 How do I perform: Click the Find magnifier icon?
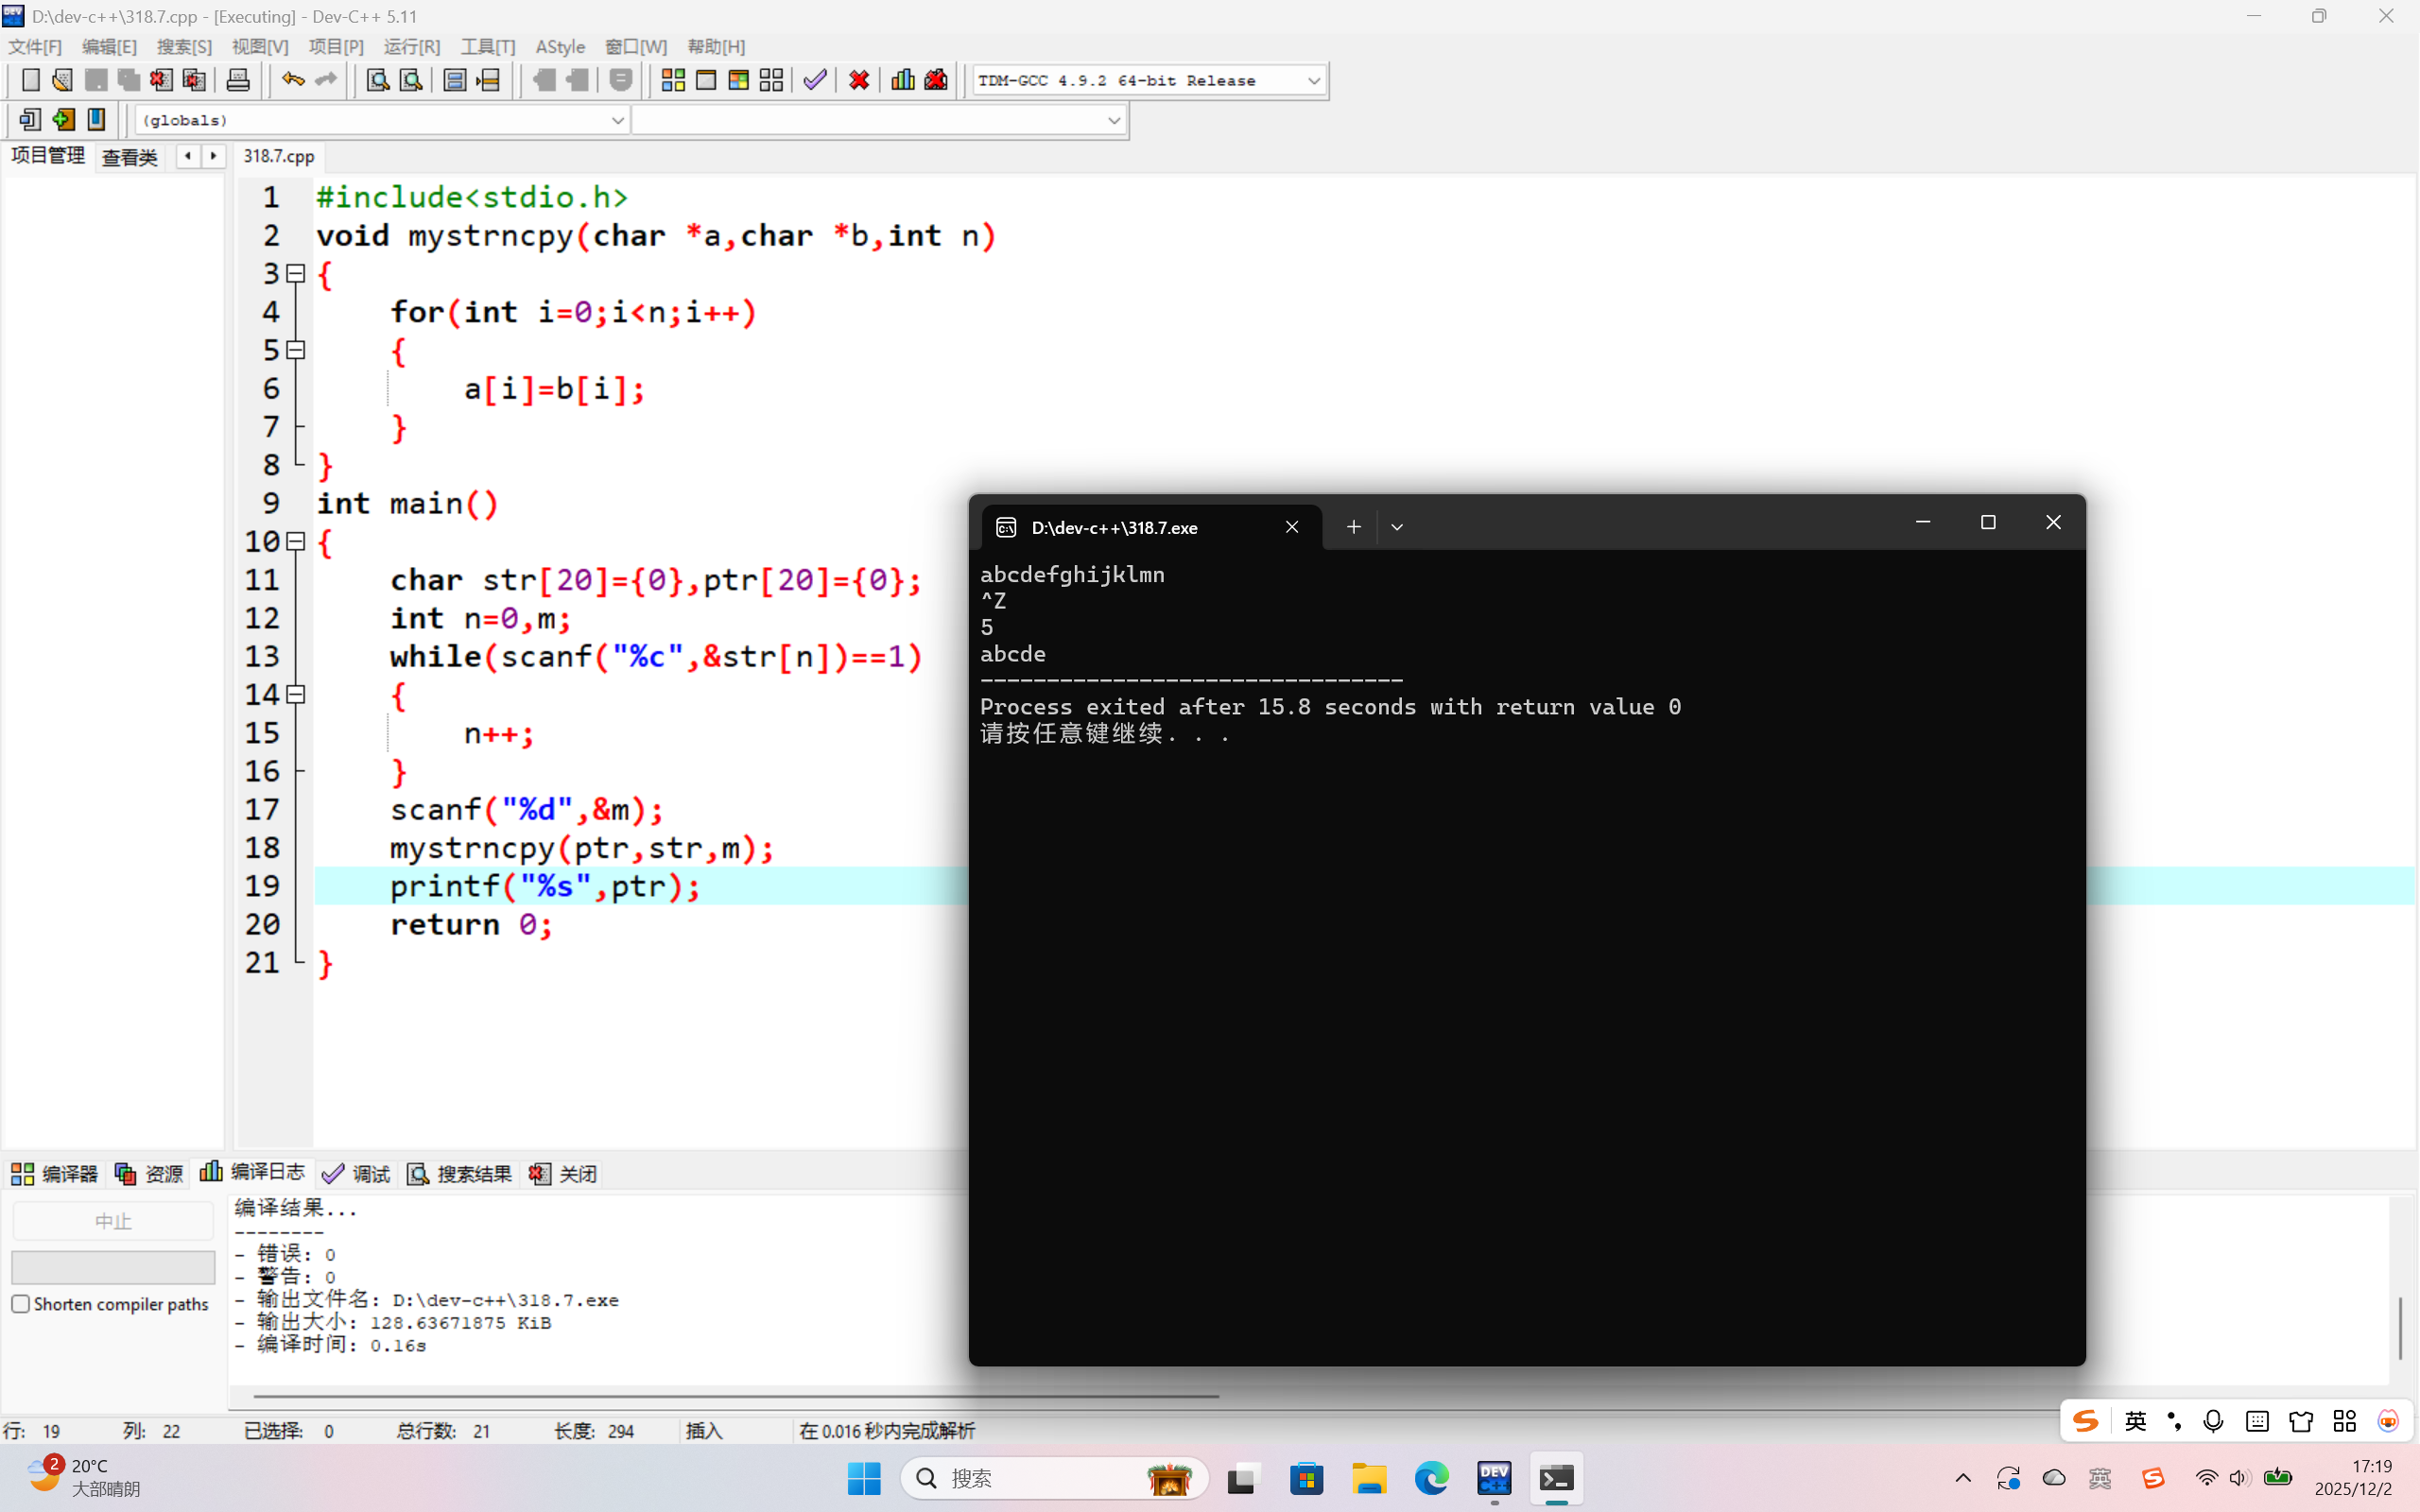coord(377,80)
